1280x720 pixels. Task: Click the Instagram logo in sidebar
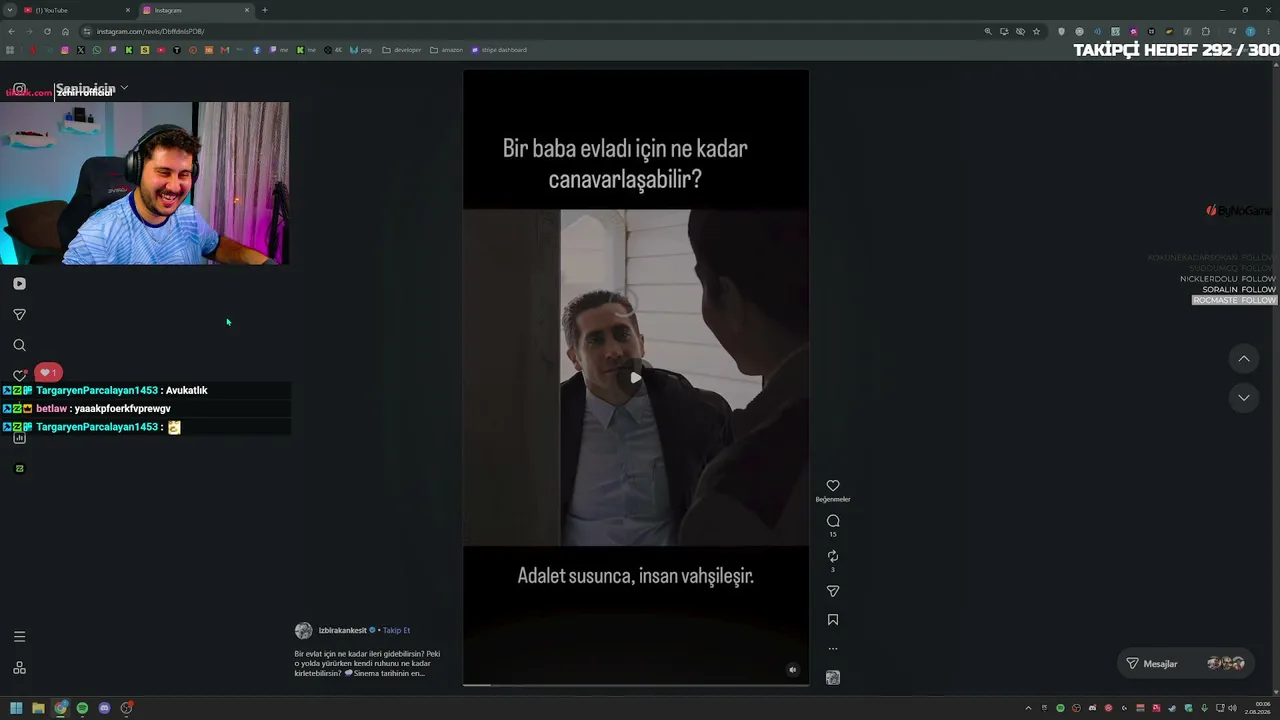point(19,89)
